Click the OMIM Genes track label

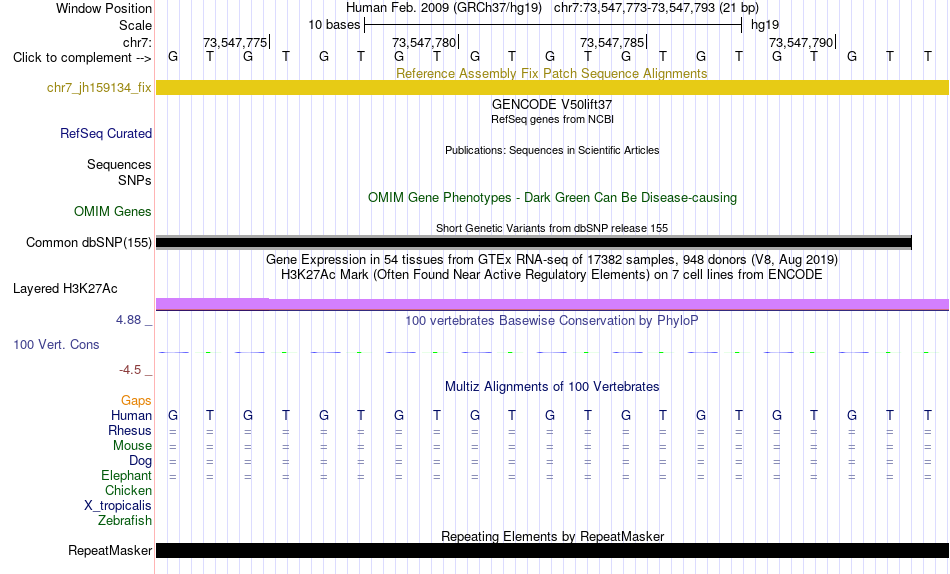pyautogui.click(x=113, y=212)
